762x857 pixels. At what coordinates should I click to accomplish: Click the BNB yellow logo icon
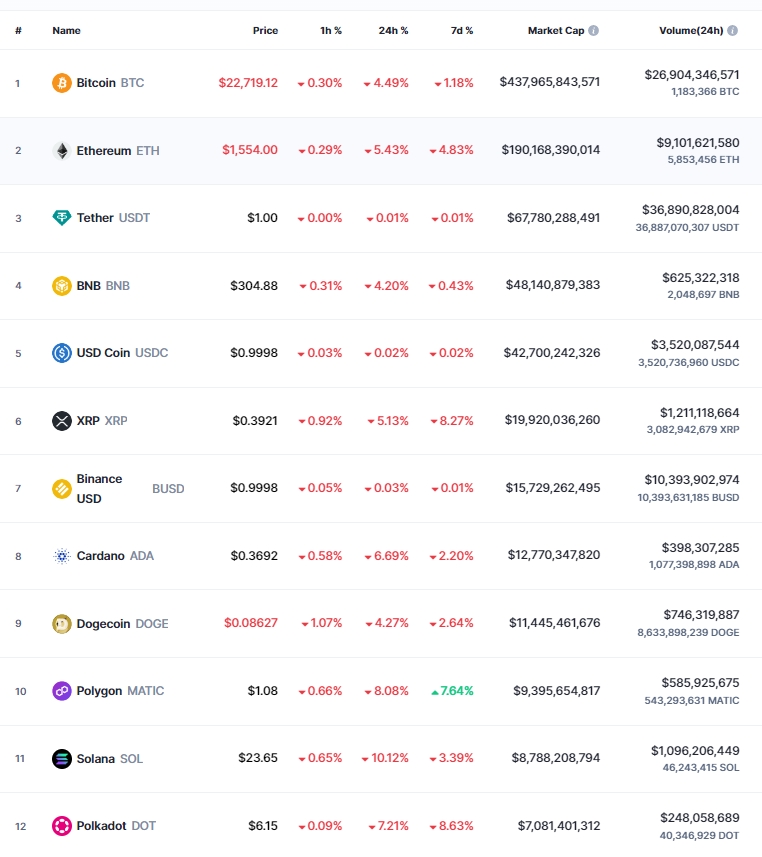coord(62,286)
